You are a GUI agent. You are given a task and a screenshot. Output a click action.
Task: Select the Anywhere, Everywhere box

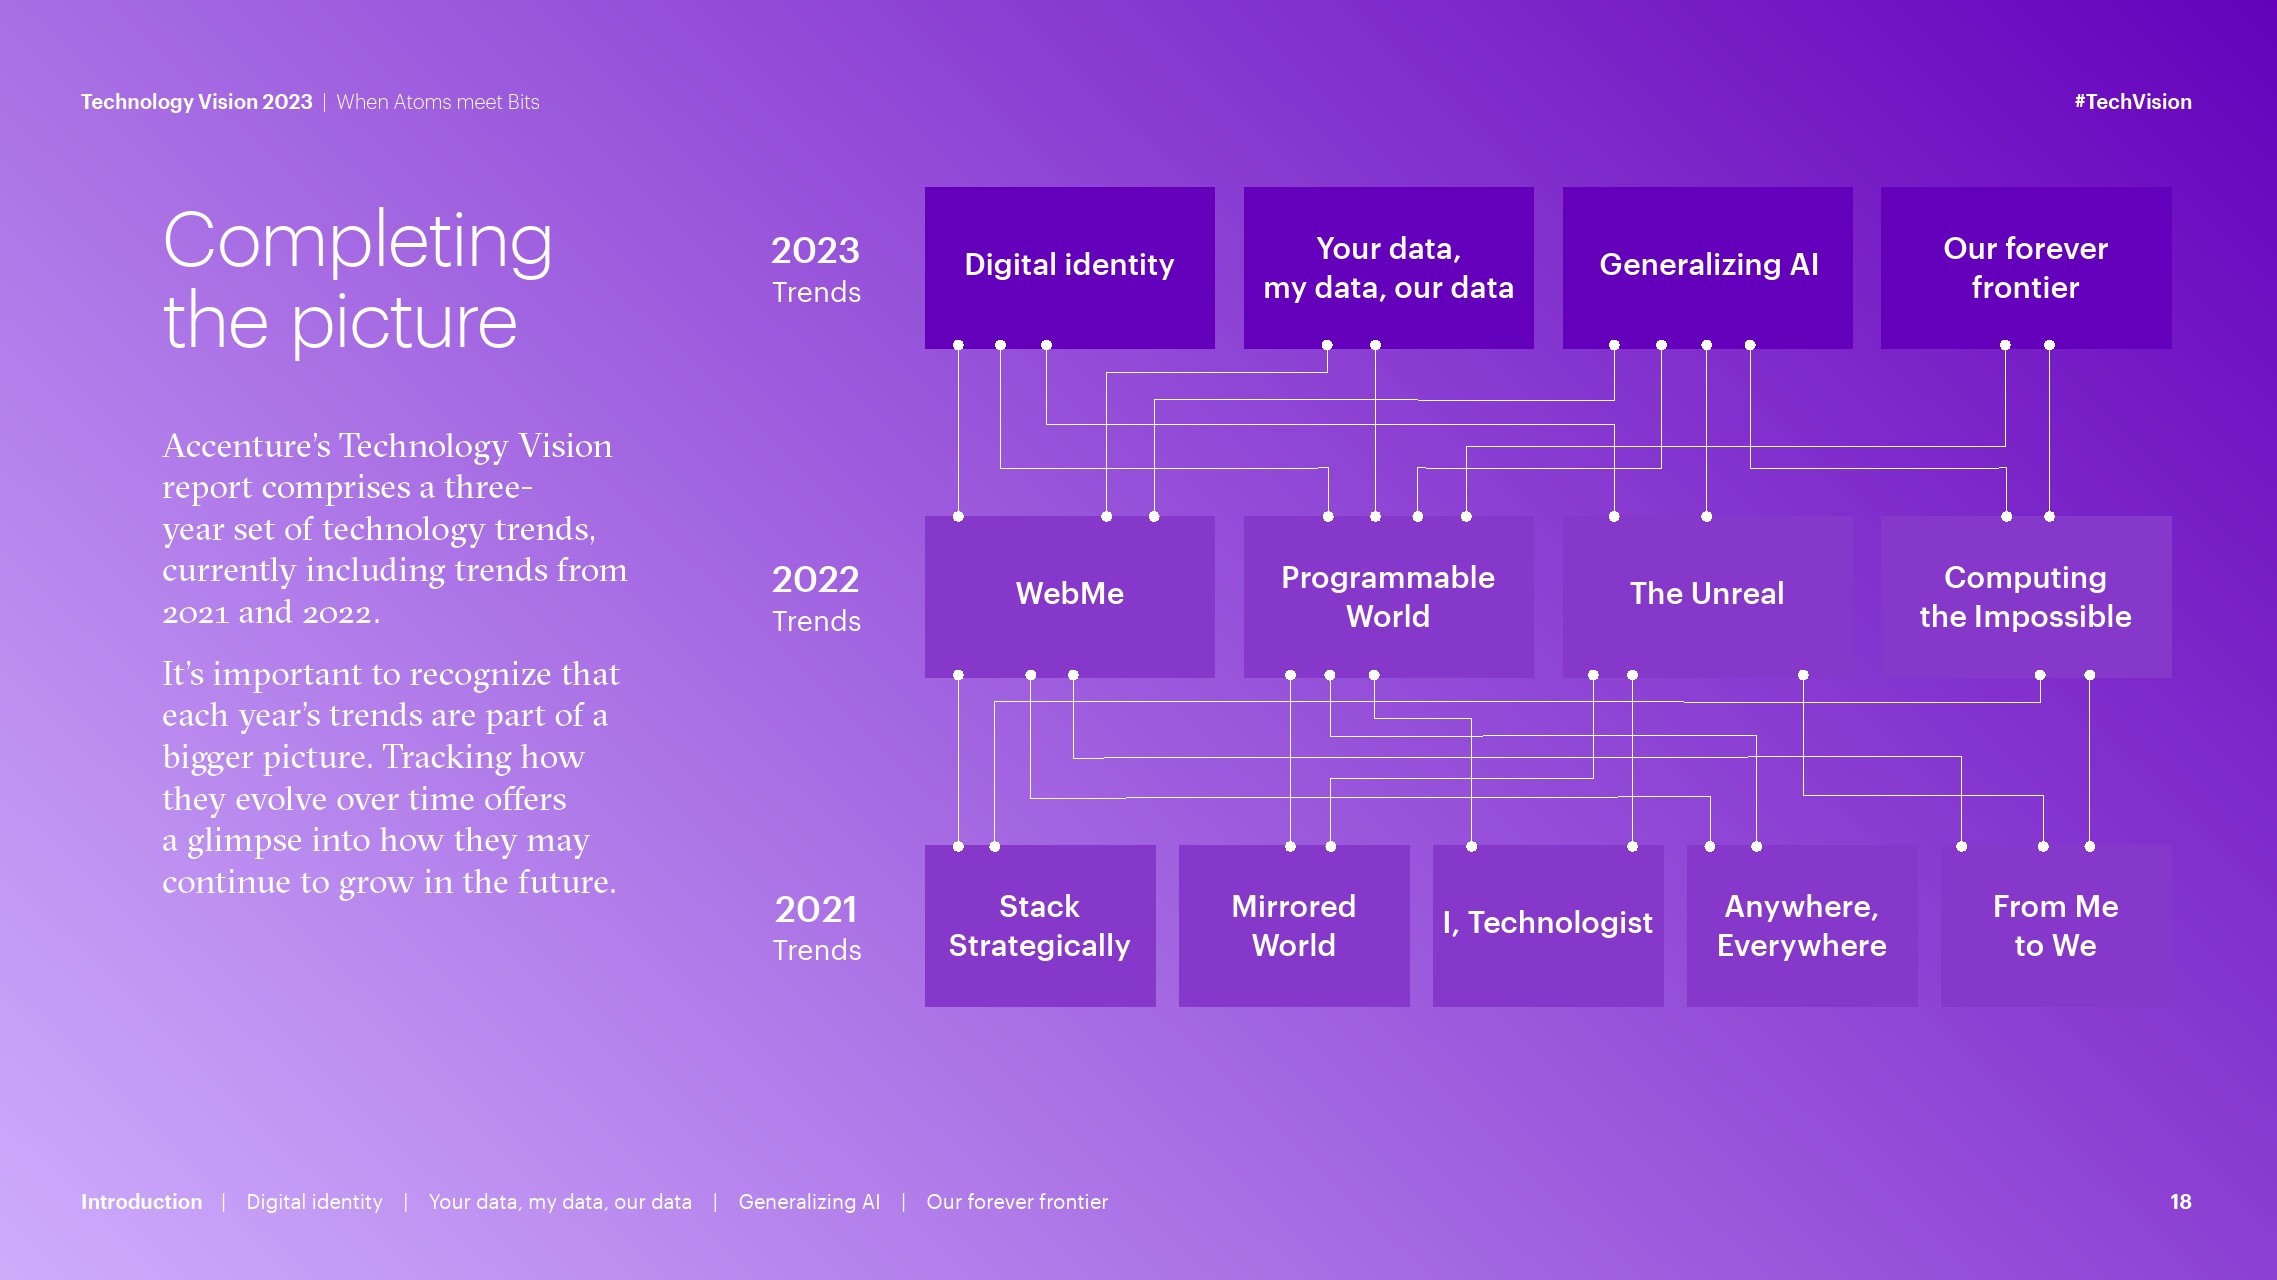1801,925
